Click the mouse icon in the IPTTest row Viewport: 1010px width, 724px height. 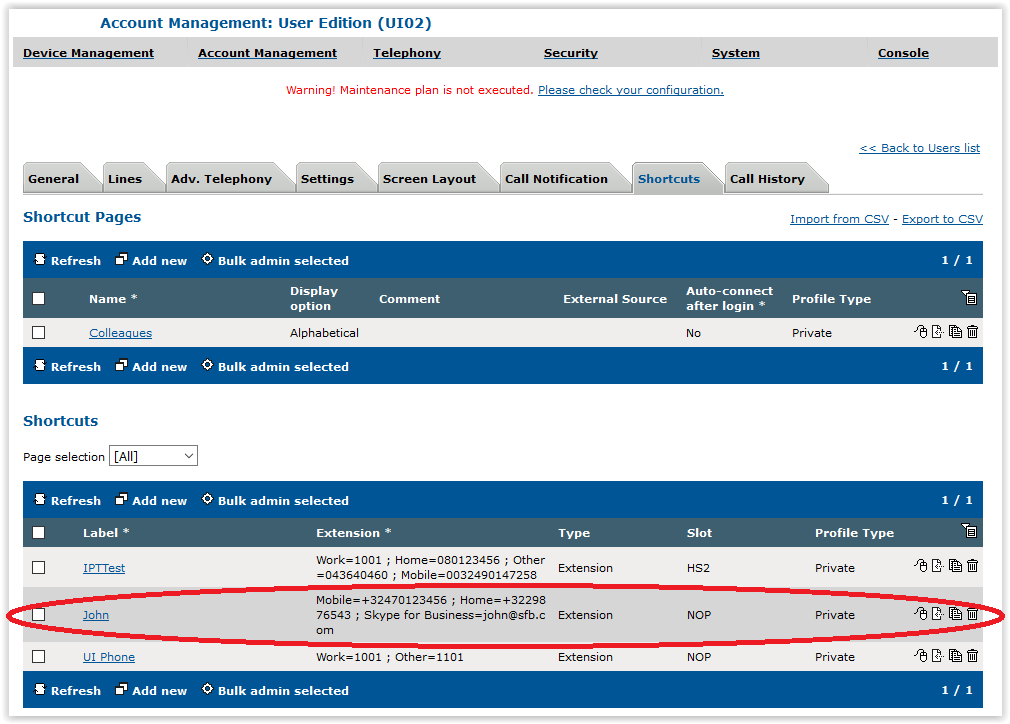tap(921, 566)
